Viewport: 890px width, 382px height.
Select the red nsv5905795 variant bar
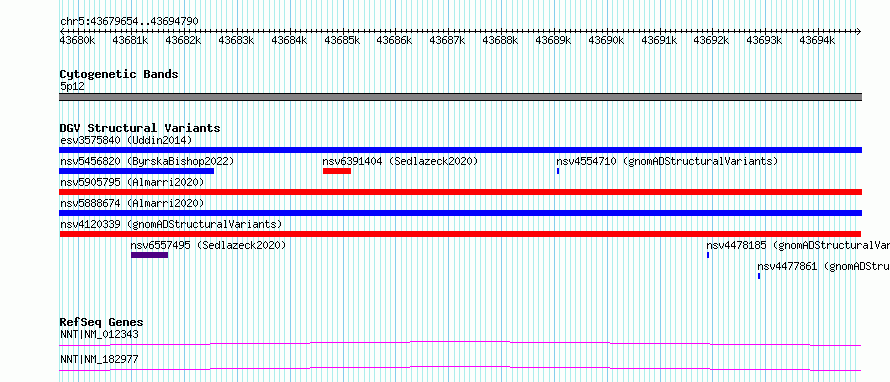point(460,192)
